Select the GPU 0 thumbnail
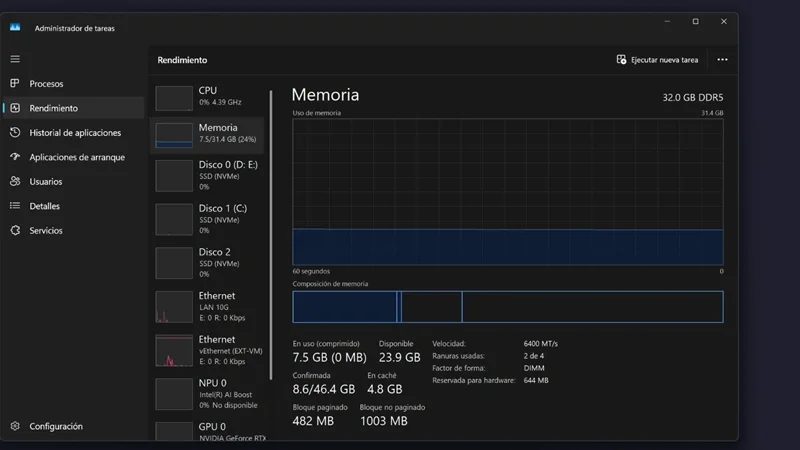This screenshot has width=800, height=450. [x=174, y=431]
